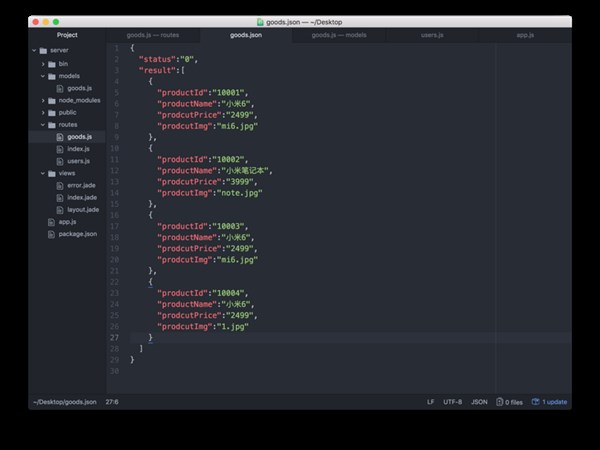Switch to the users.js tab
600x450 pixels.
point(432,35)
